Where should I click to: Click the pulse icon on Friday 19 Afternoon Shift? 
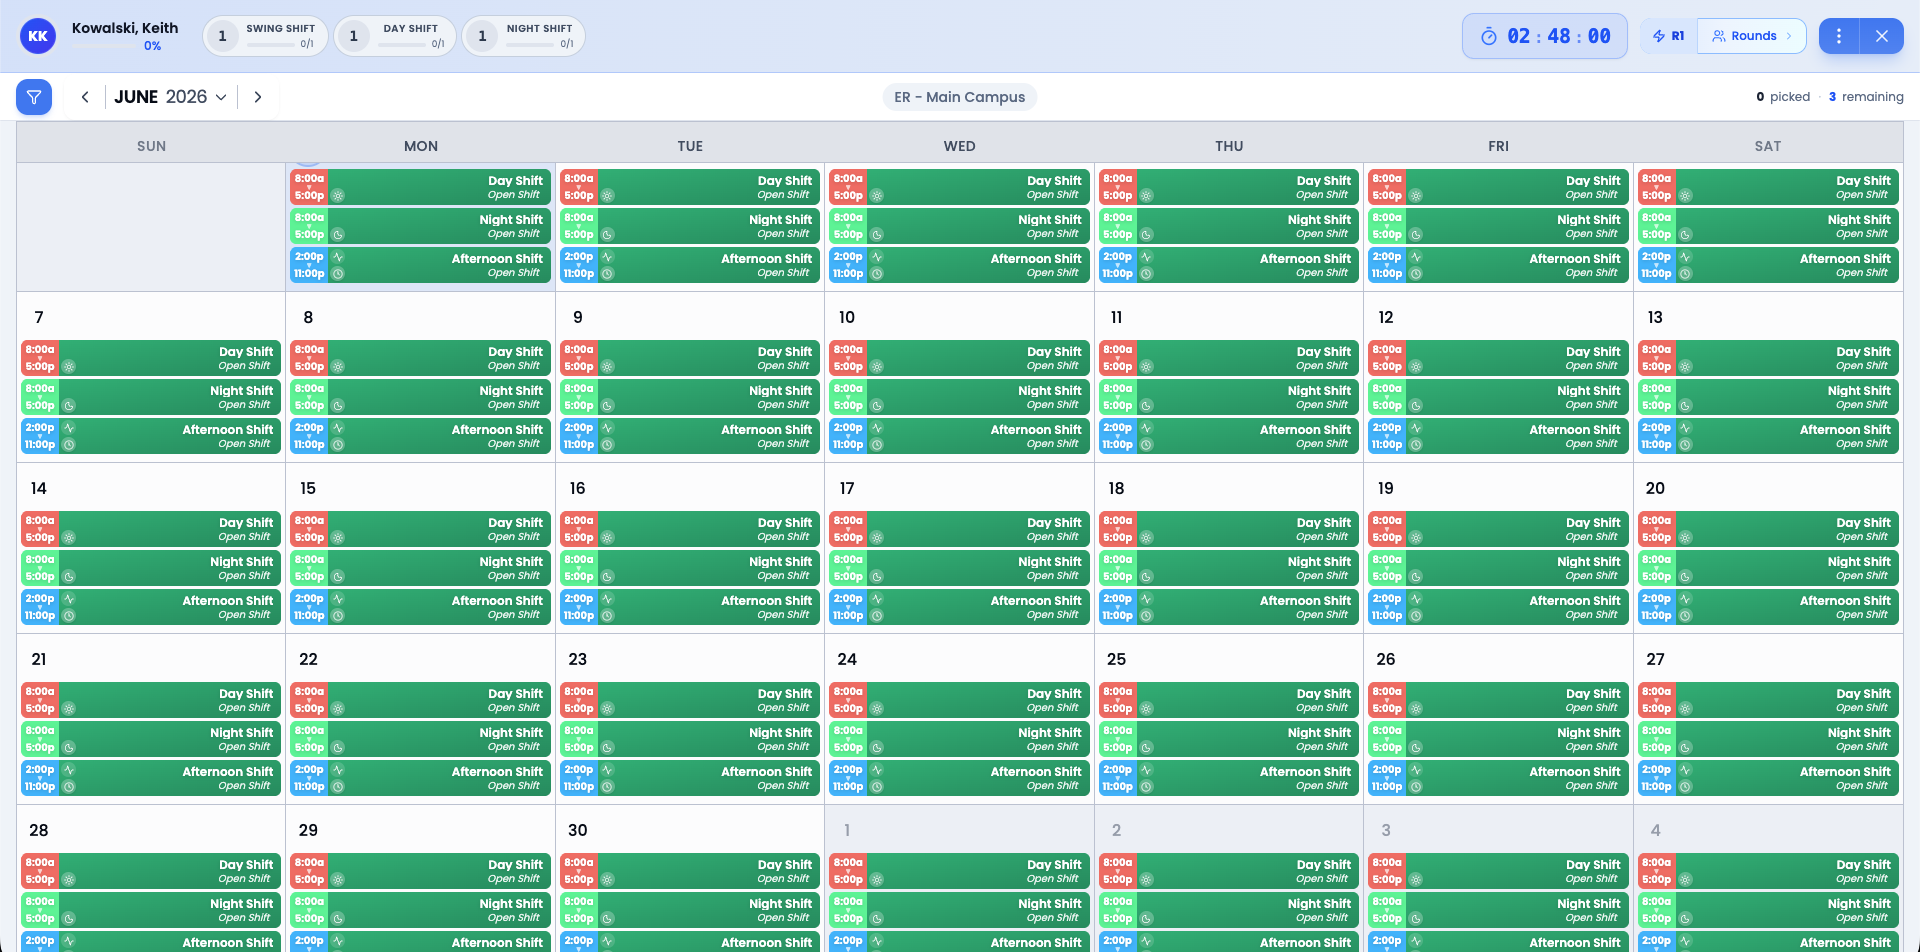[x=1416, y=599]
